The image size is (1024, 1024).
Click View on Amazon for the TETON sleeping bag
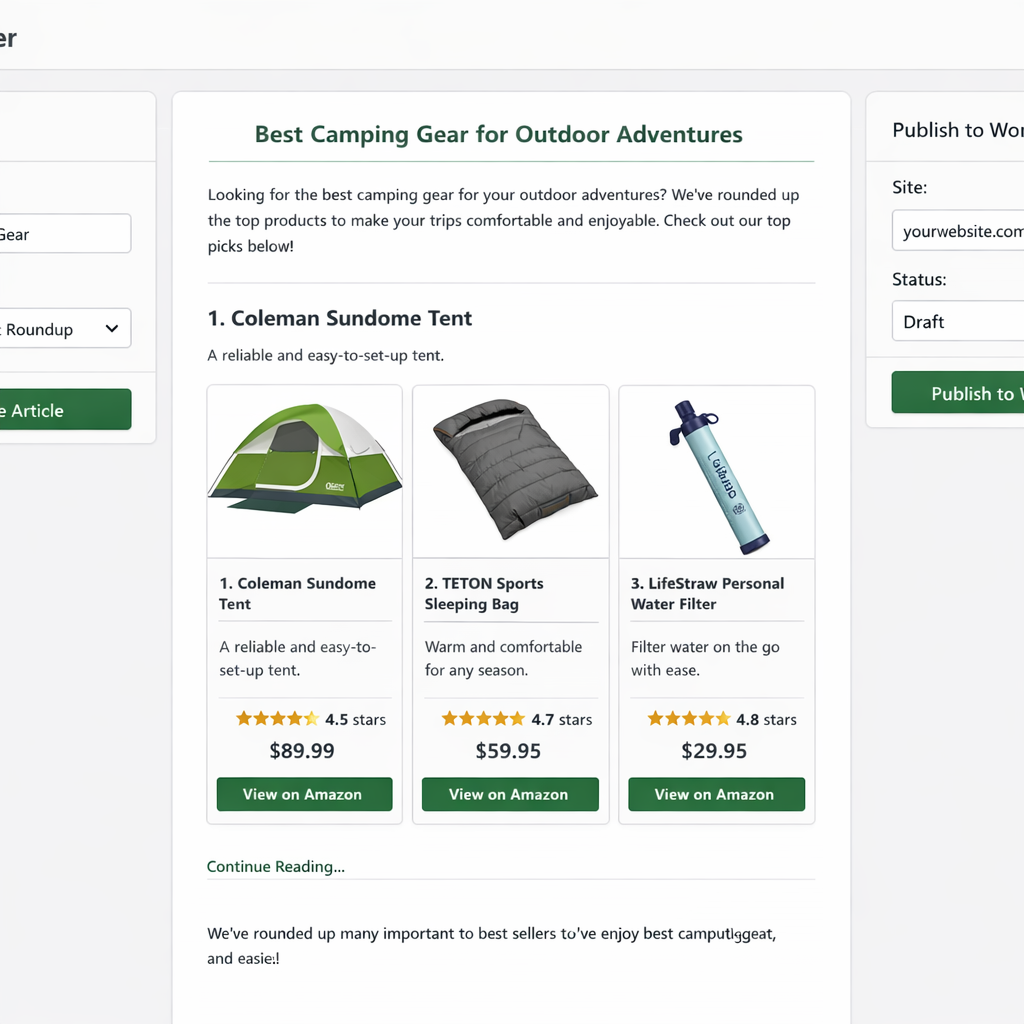(x=510, y=794)
